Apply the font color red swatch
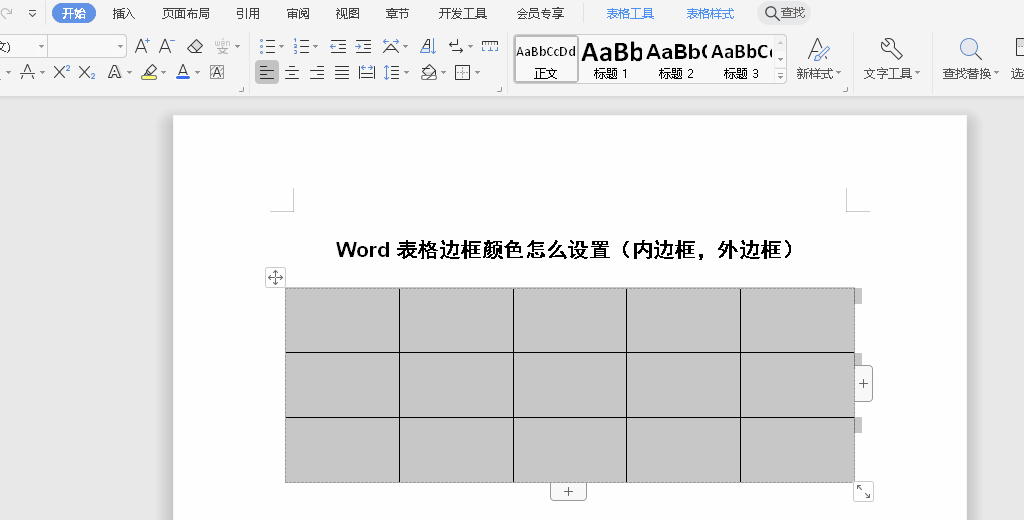Screen dimensions: 1024x520 pyautogui.click(x=182, y=72)
